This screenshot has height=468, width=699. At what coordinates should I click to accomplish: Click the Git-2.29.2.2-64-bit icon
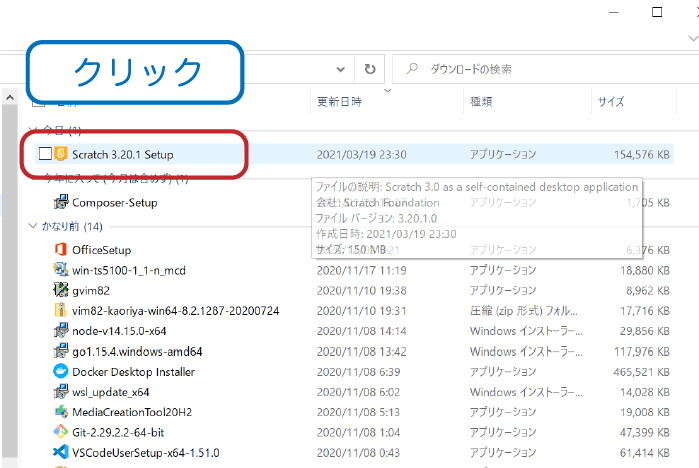tap(61, 432)
